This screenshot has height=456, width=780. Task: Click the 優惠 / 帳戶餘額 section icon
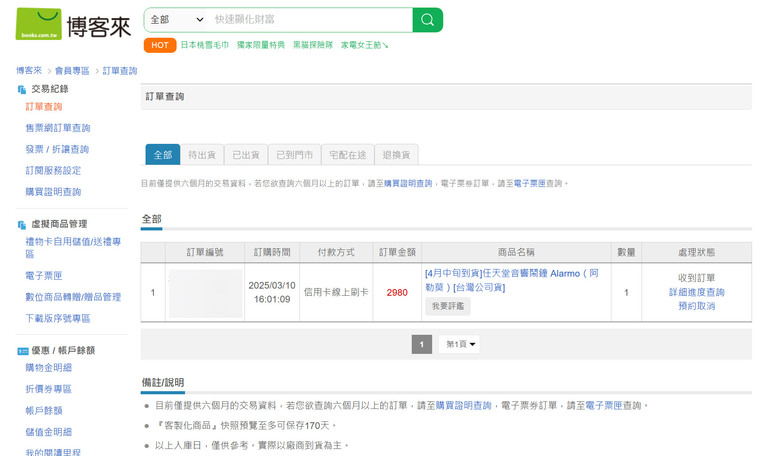click(x=22, y=351)
